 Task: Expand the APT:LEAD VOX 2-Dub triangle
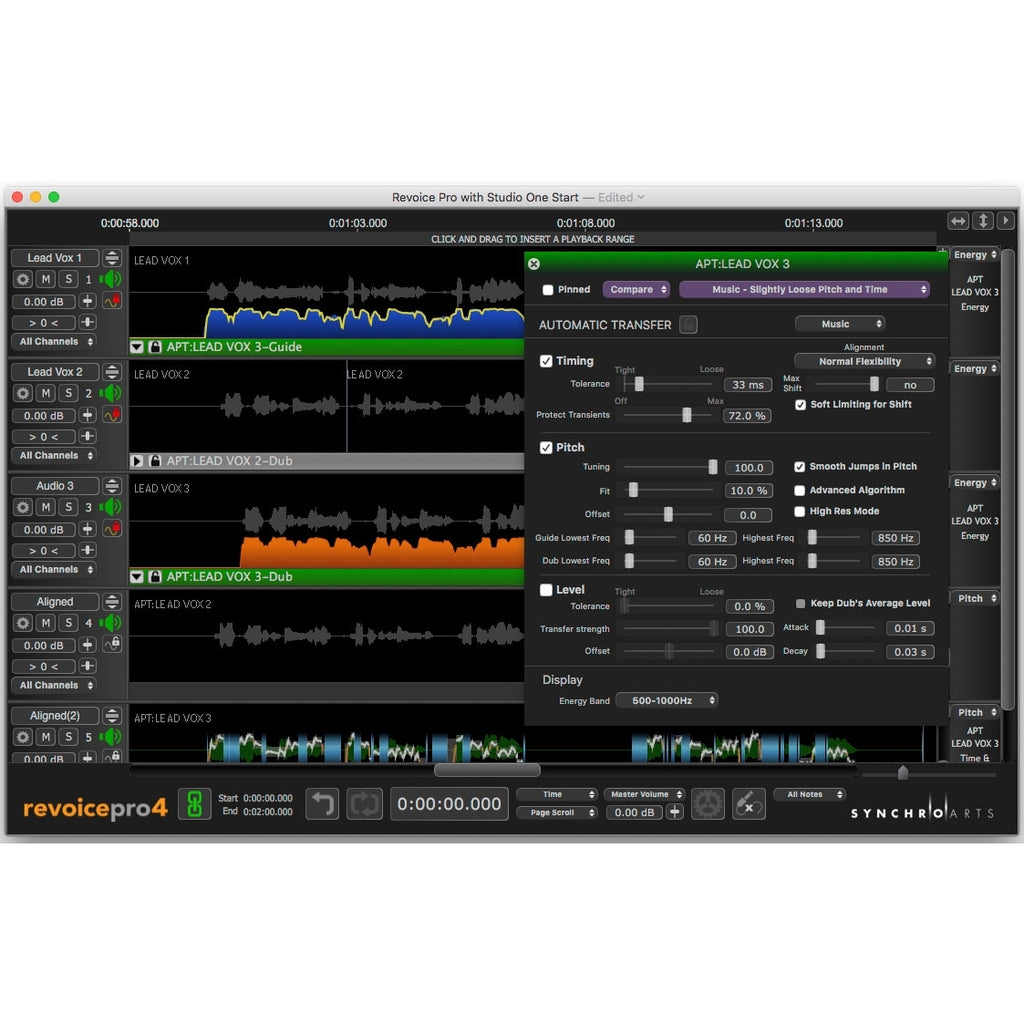click(136, 461)
